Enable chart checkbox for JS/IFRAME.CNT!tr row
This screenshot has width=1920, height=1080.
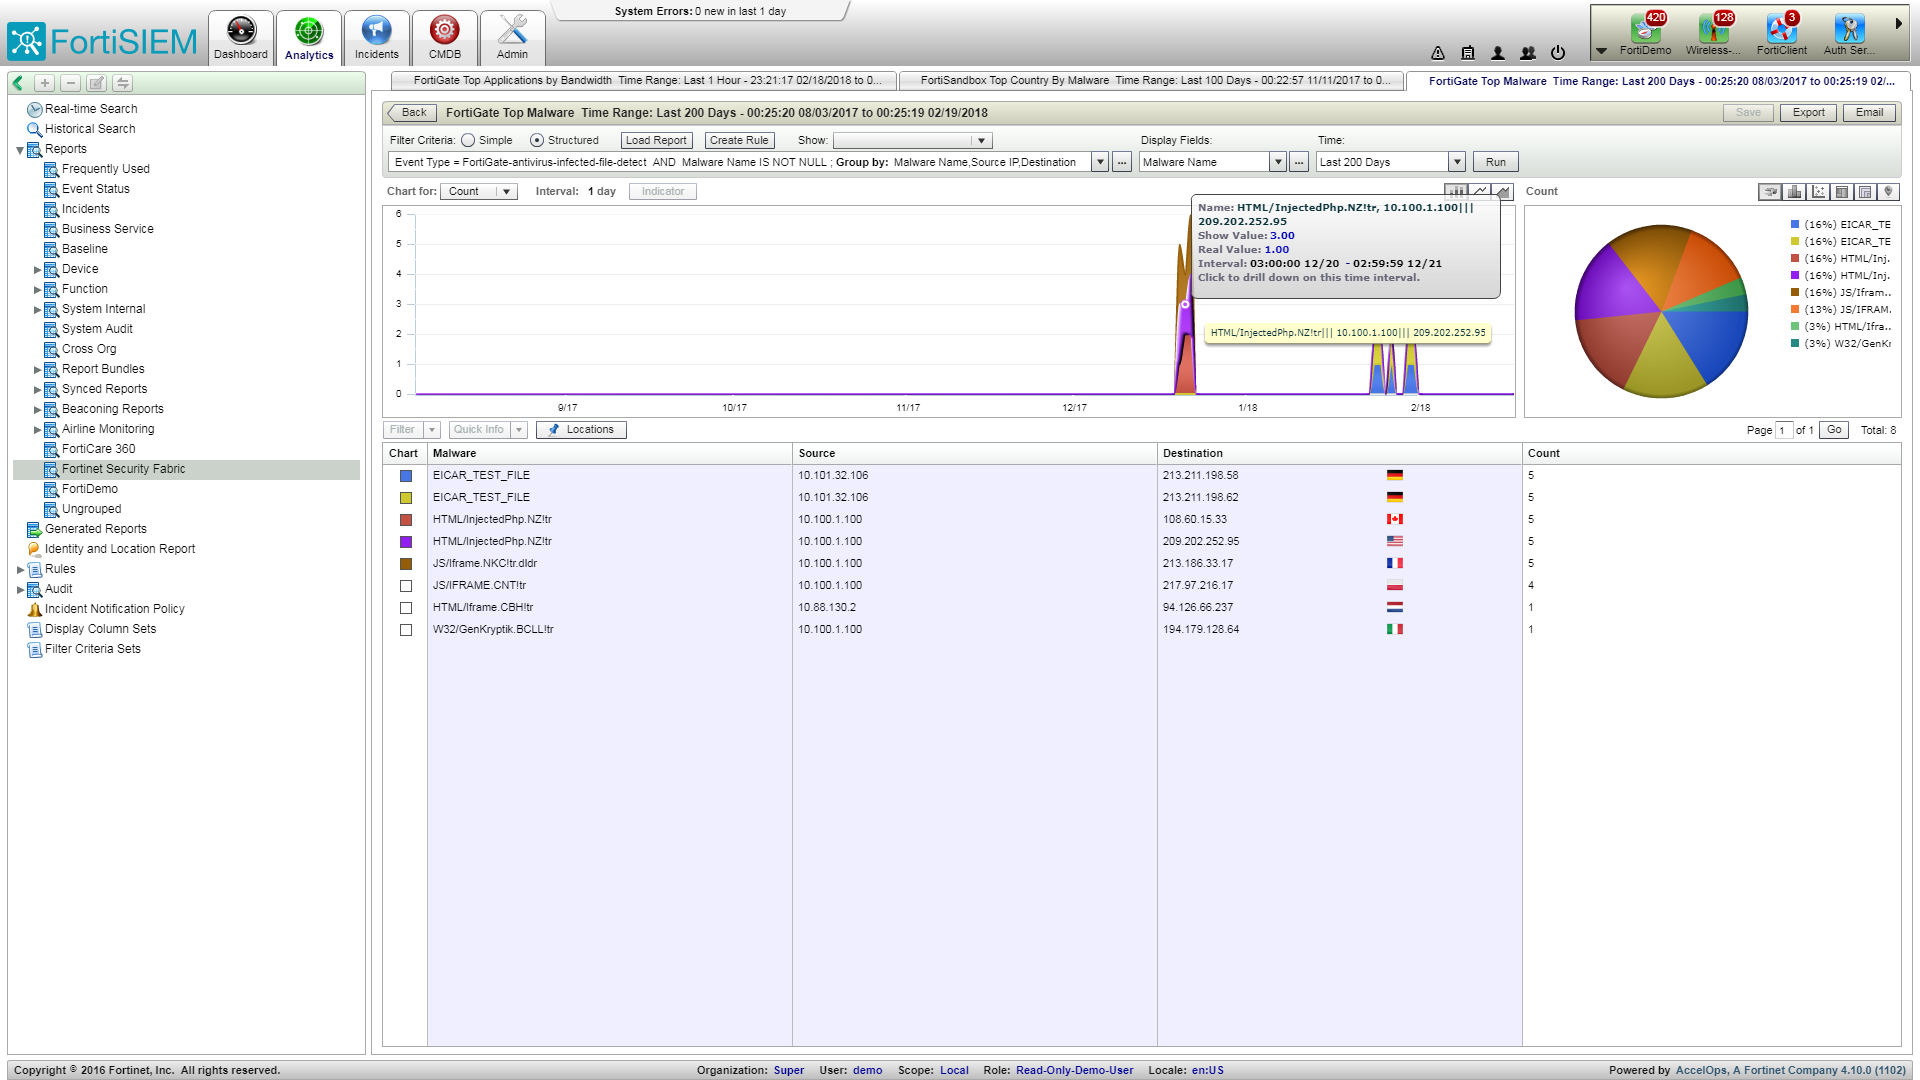coord(406,586)
